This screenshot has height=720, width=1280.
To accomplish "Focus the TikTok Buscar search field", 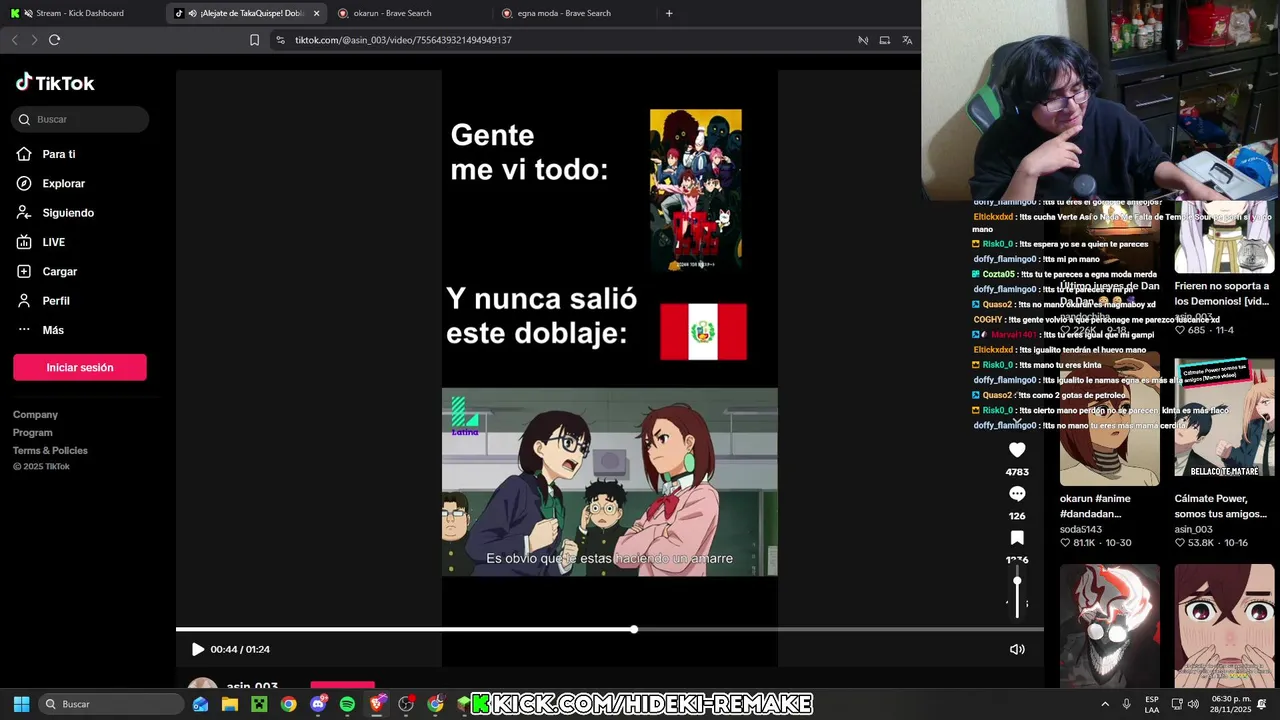I will [80, 119].
